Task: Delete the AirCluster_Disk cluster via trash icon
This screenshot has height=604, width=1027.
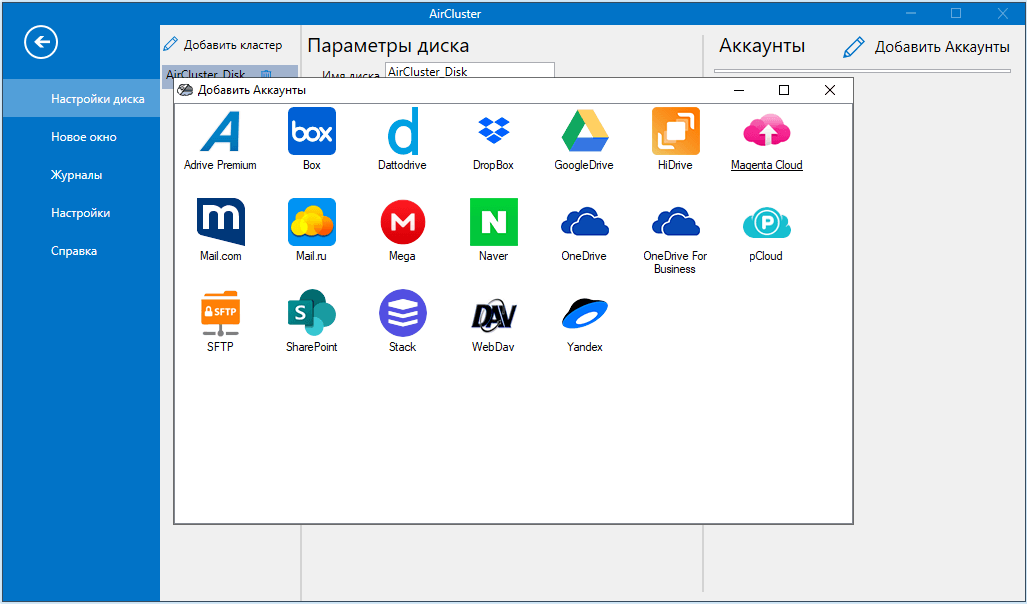Action: click(266, 74)
